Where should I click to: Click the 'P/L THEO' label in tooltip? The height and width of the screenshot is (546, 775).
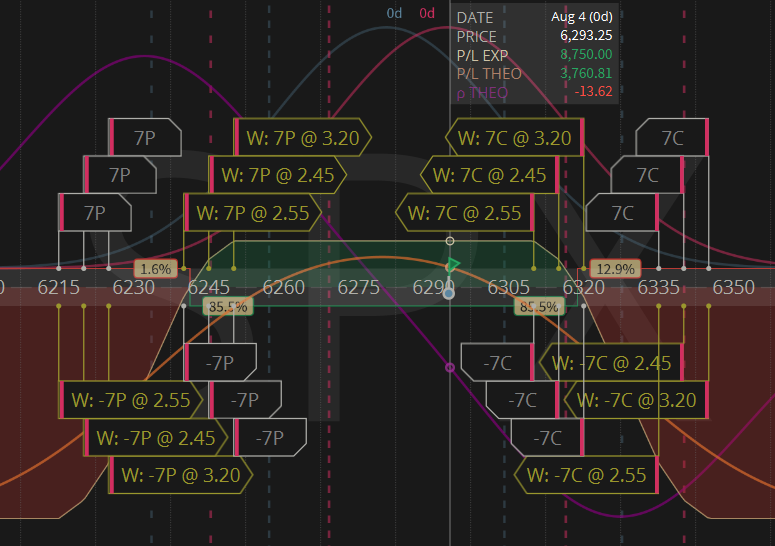[489, 74]
